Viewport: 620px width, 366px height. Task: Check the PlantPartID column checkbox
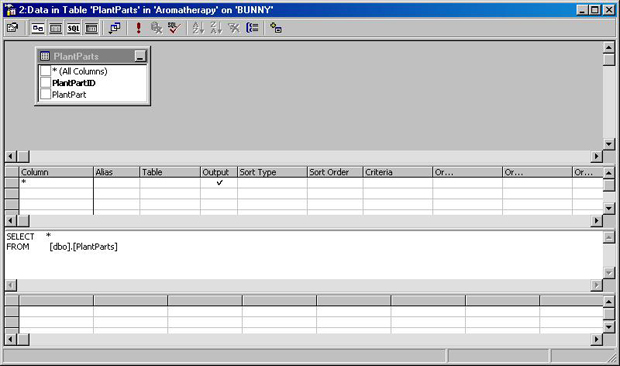tap(45, 83)
